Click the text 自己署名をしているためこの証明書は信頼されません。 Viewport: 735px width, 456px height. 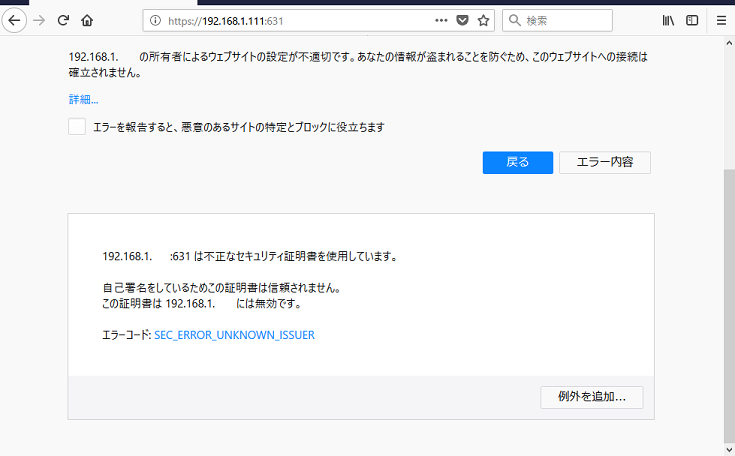pos(222,288)
